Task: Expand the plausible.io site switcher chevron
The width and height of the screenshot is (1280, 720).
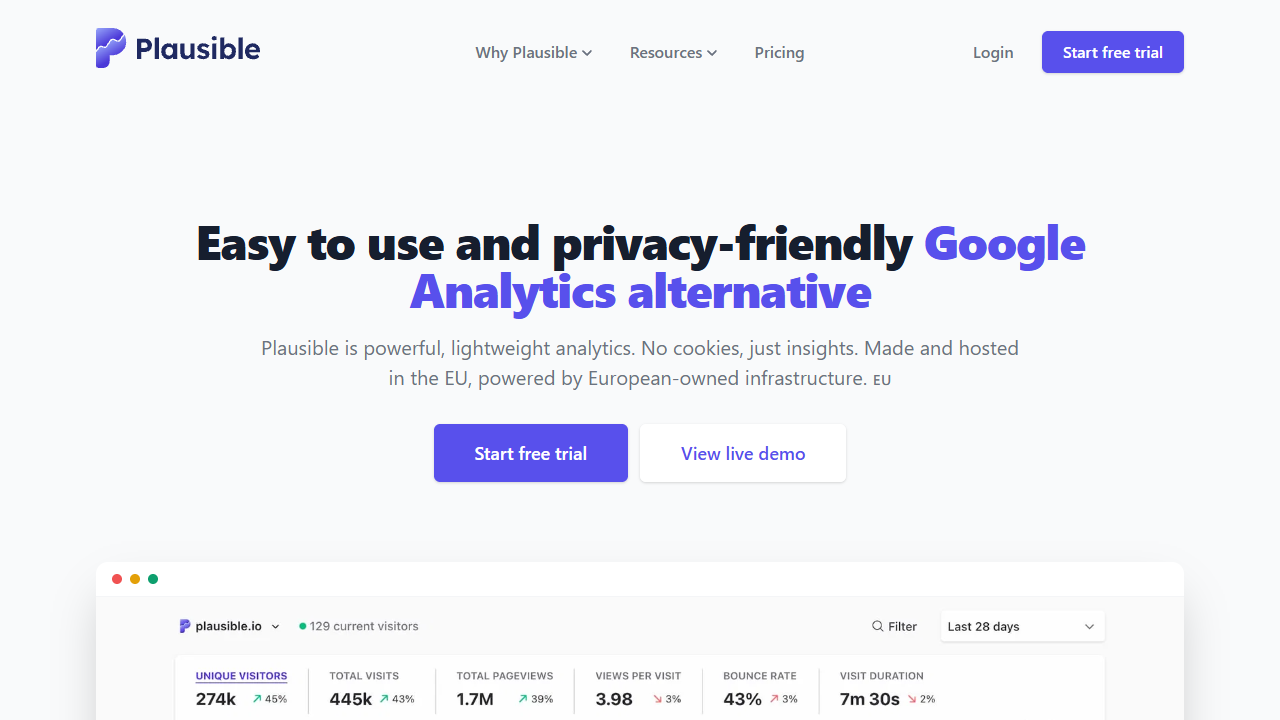Action: pos(276,627)
